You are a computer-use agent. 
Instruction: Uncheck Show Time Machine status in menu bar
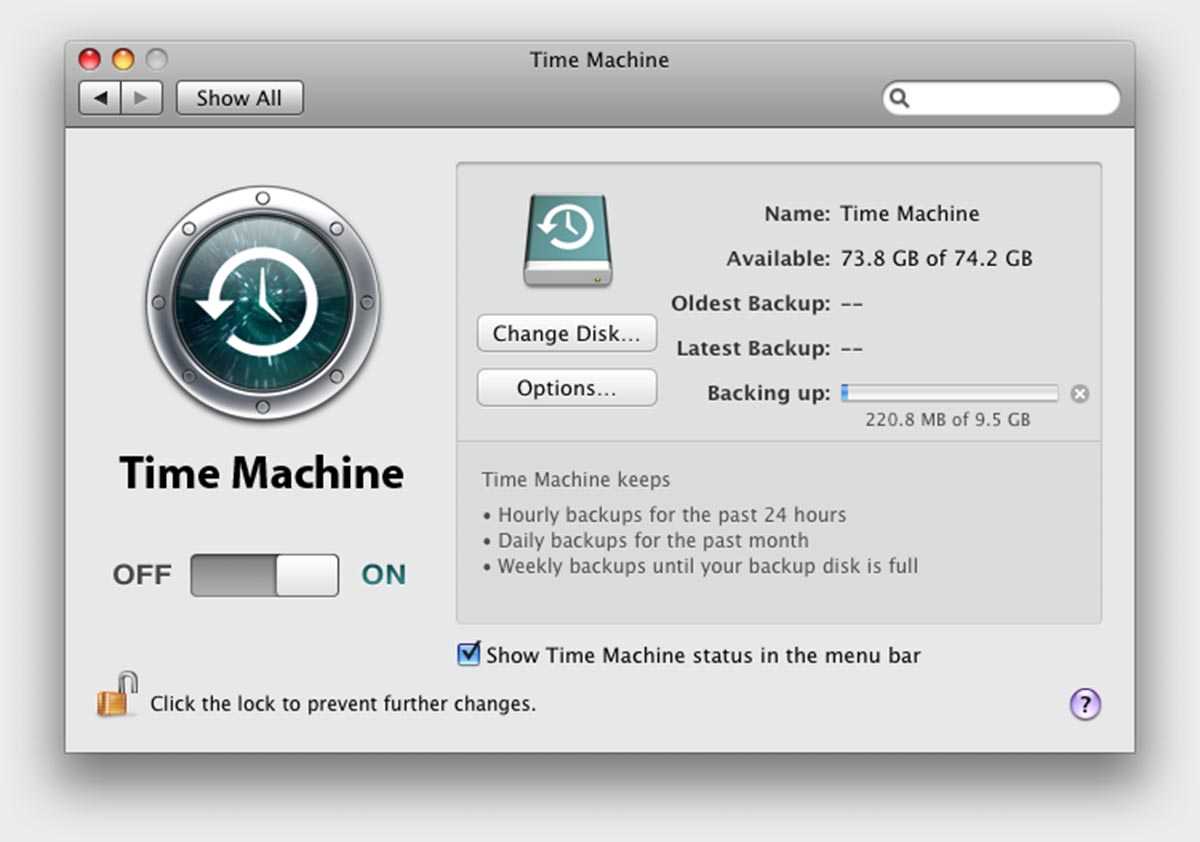tap(468, 655)
